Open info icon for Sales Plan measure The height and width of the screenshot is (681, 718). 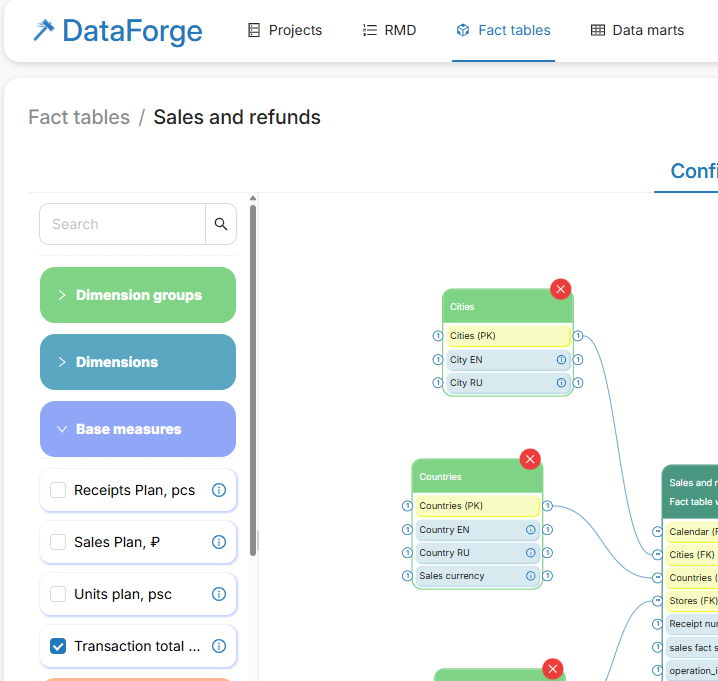click(219, 542)
